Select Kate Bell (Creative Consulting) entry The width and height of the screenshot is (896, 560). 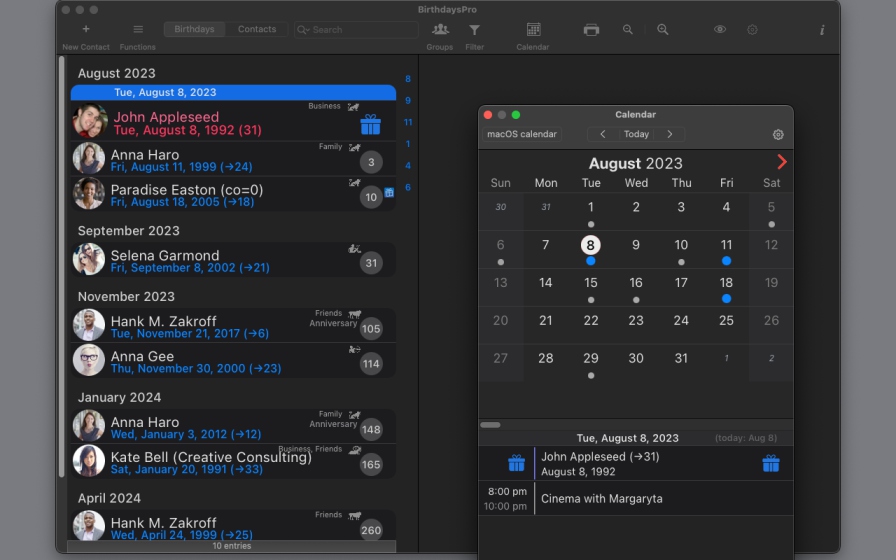(x=233, y=461)
